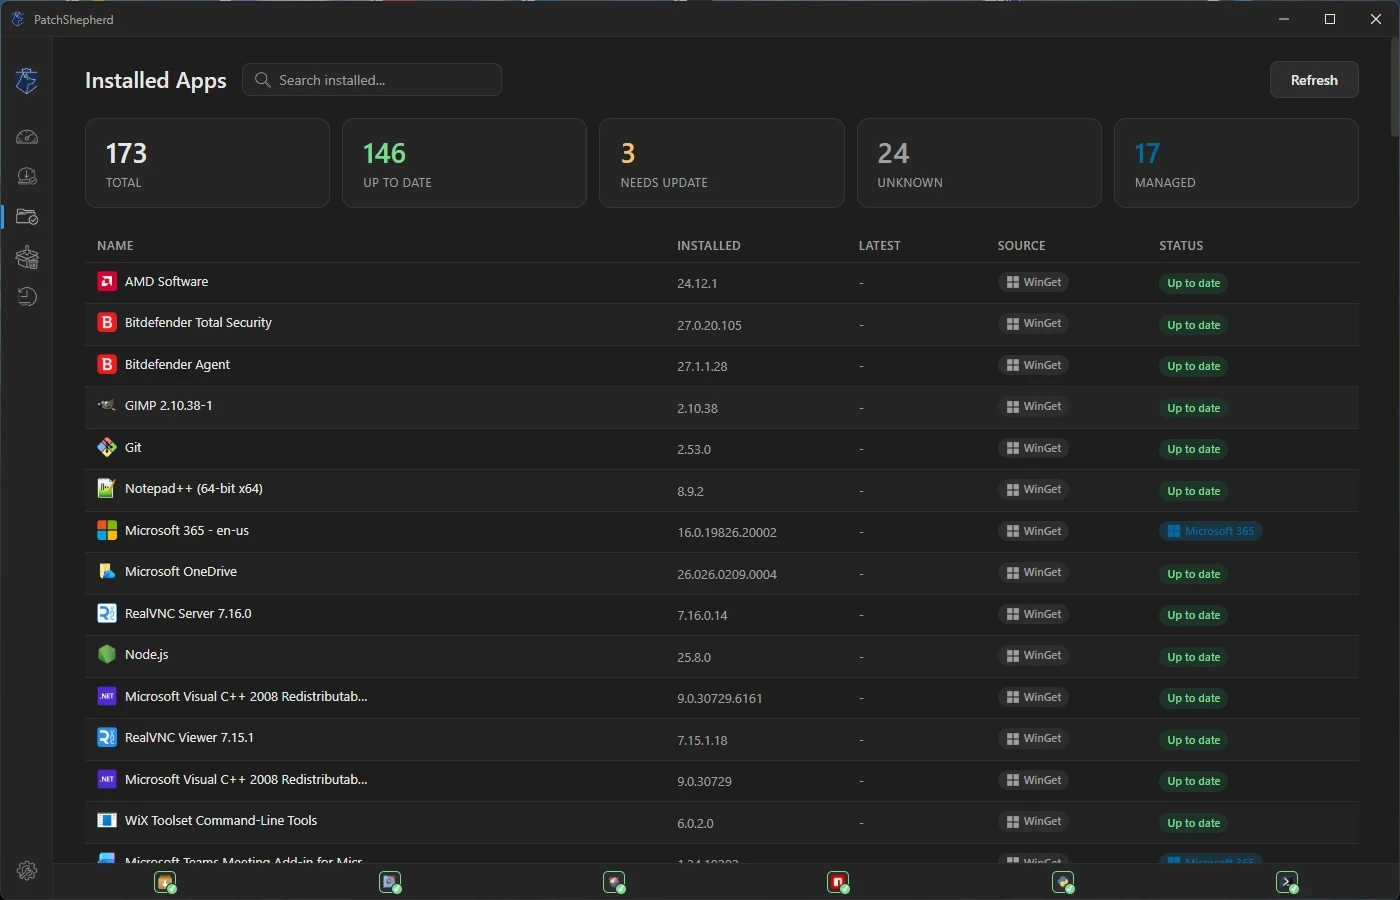
Task: Click WinGet badge in the Node.js row
Action: pyautogui.click(x=1033, y=655)
